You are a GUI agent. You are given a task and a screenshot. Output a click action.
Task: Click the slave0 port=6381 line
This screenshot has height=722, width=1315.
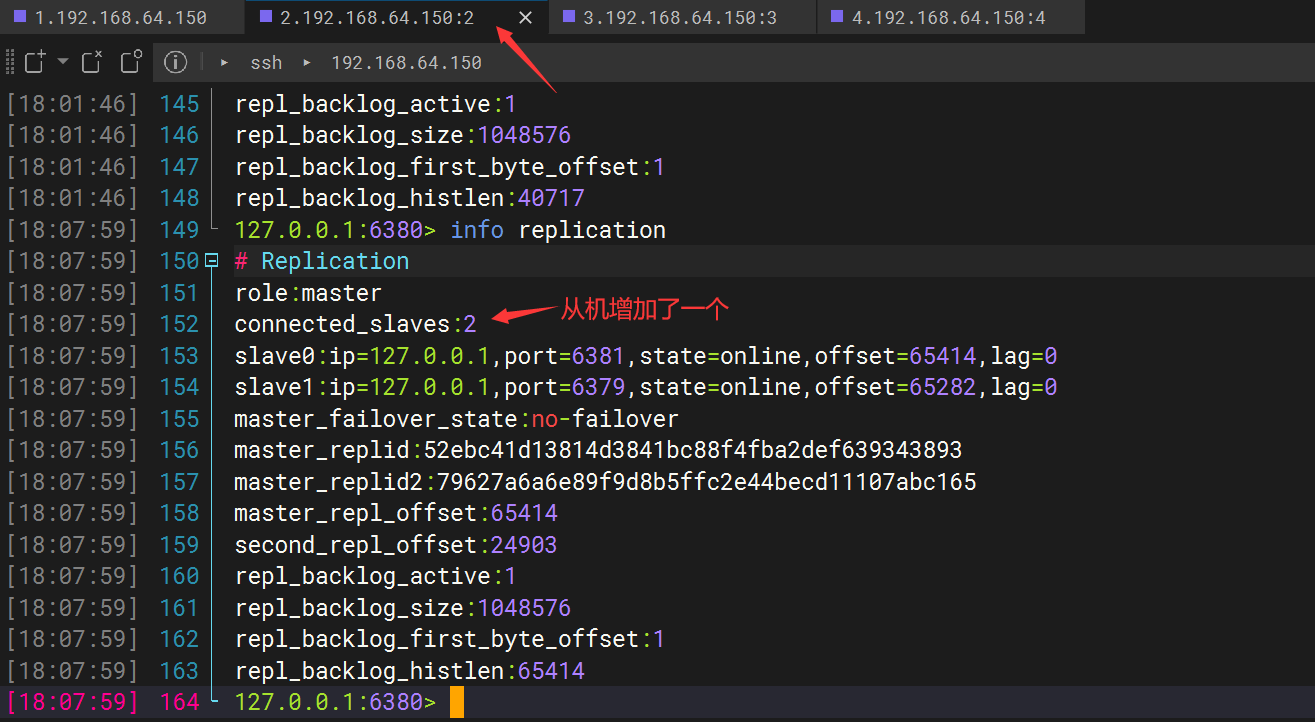[646, 356]
